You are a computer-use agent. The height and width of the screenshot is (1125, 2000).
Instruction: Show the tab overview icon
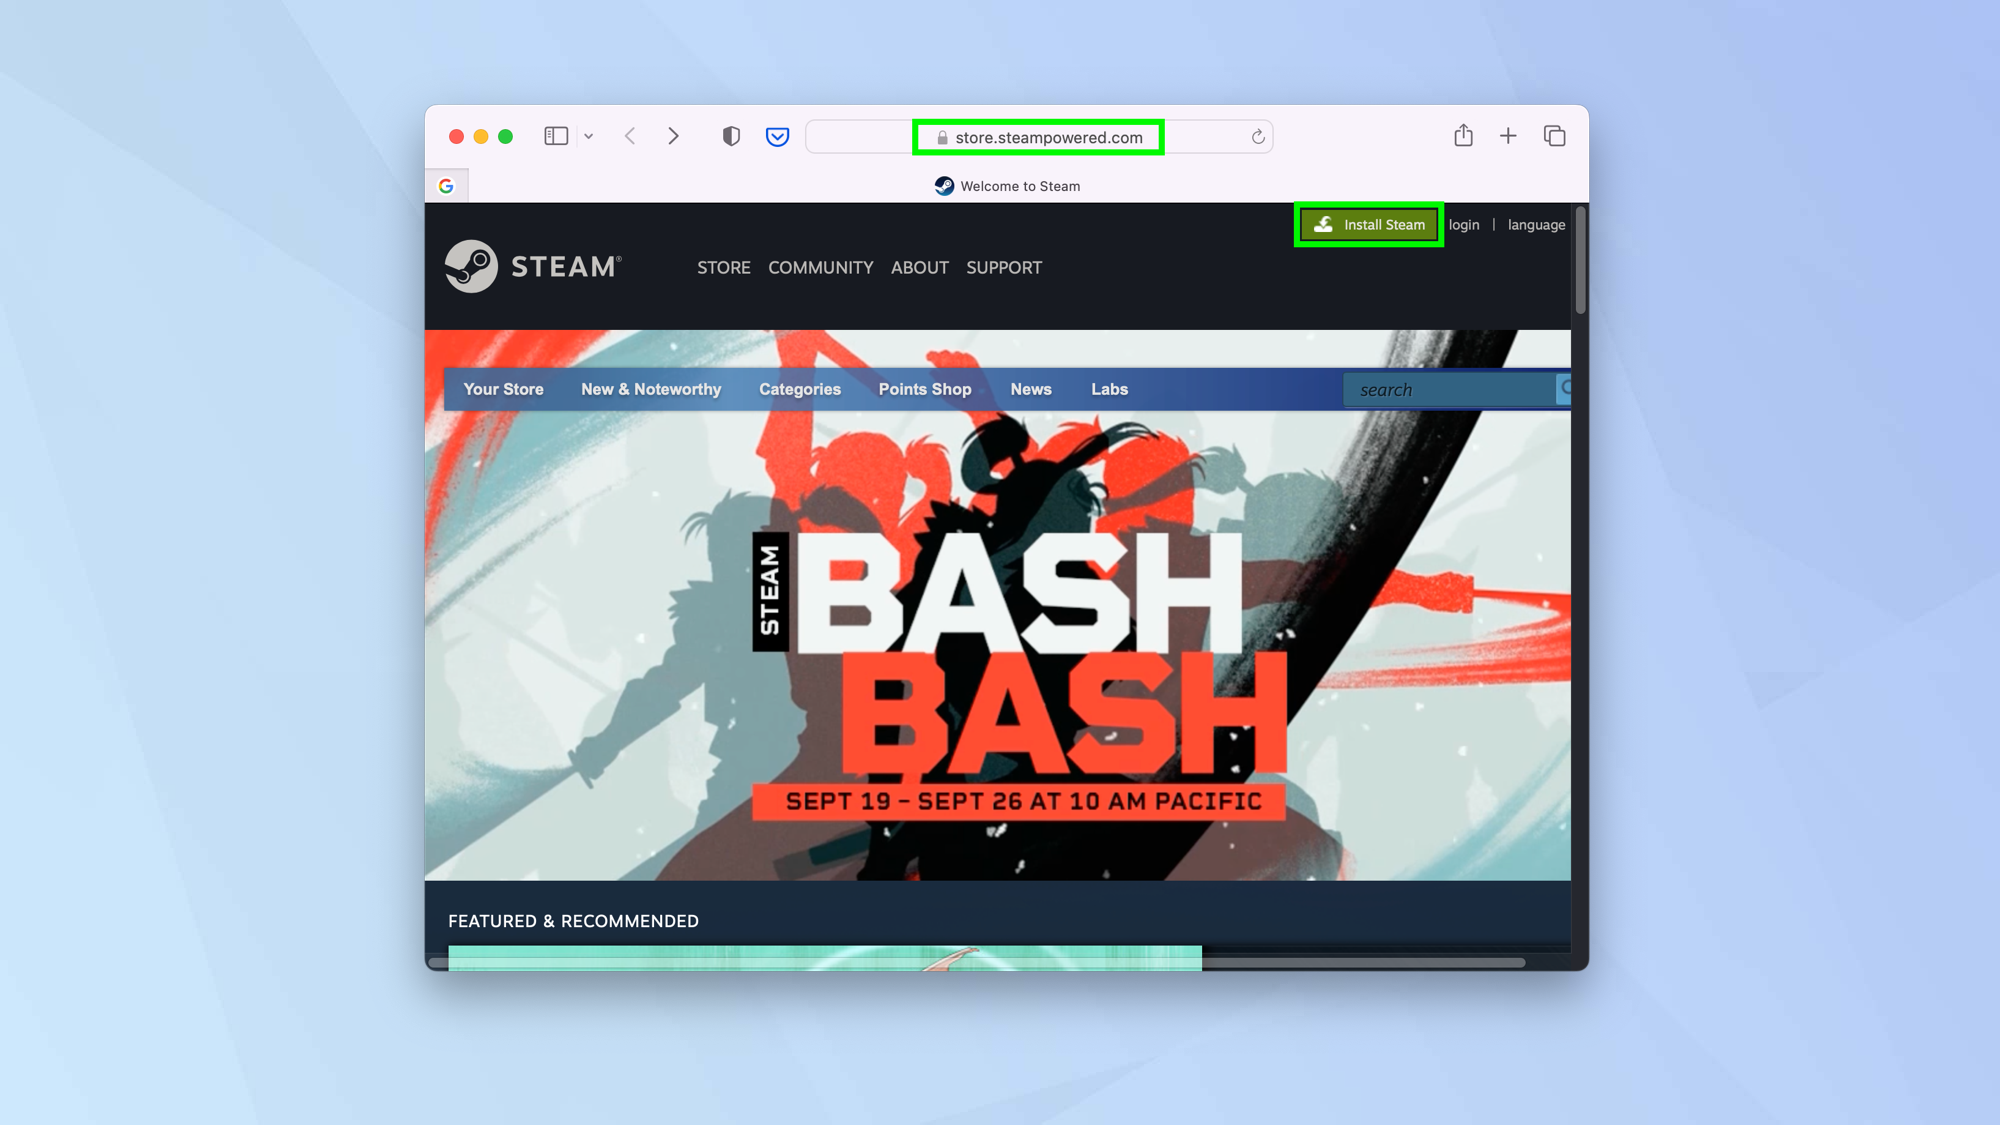pyautogui.click(x=1554, y=136)
